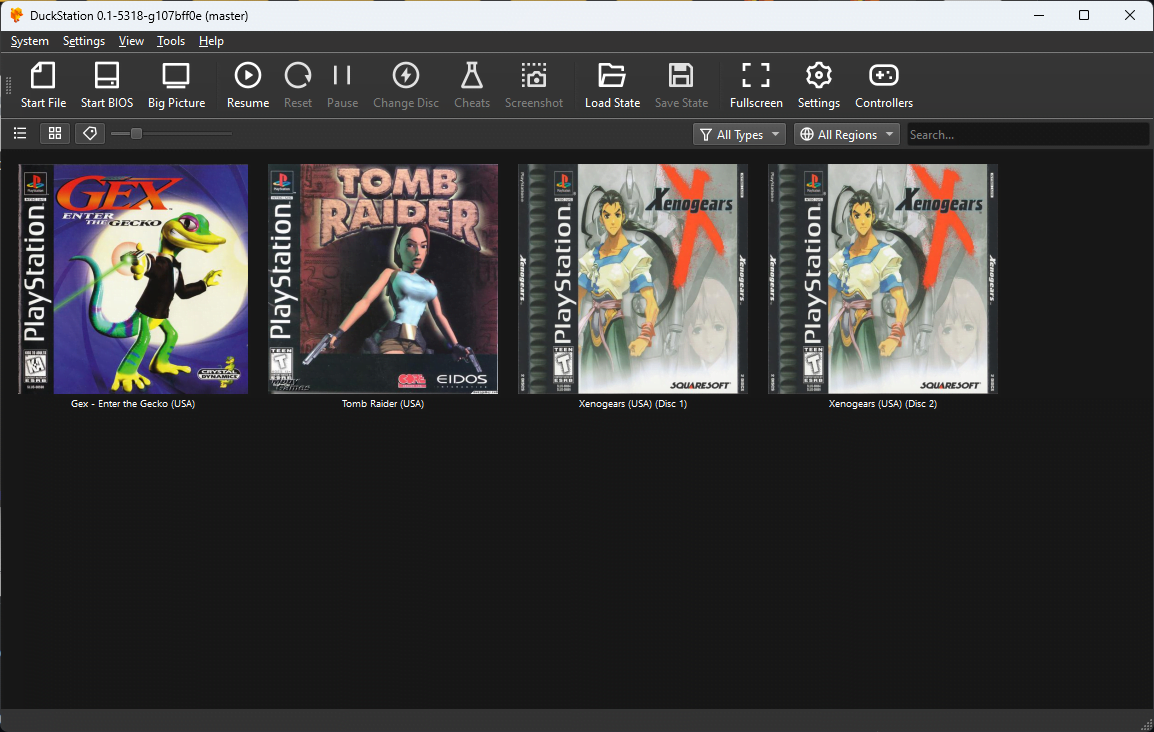The image size is (1154, 732).
Task: Open the Controllers configuration
Action: 883,86
